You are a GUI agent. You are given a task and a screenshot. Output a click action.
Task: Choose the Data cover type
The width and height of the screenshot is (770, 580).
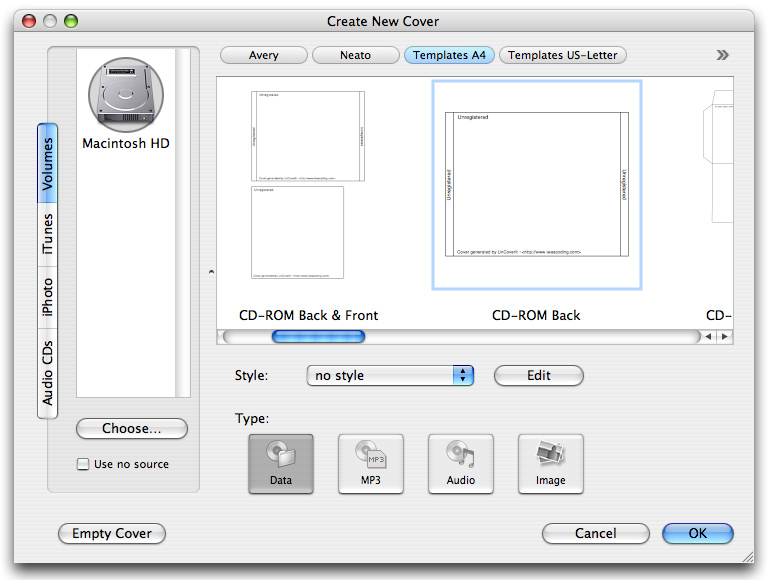281,464
